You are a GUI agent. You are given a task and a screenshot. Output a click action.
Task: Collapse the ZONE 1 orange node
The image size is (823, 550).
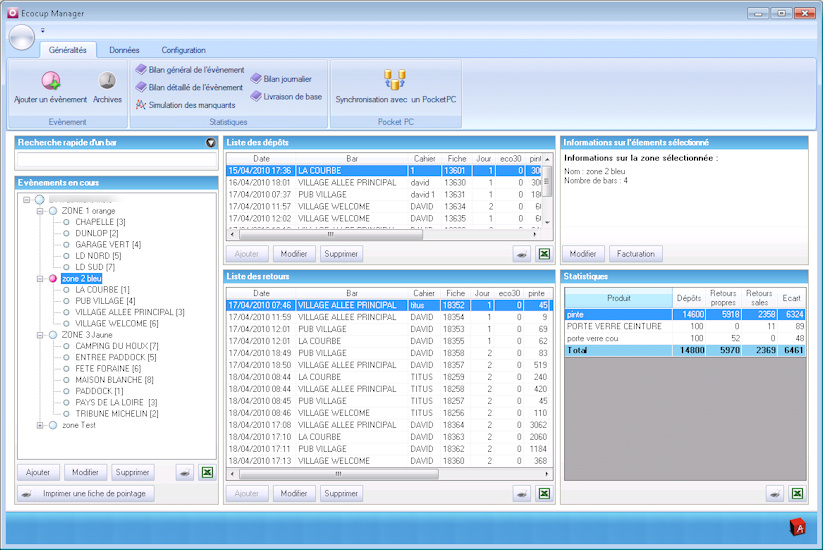[40, 211]
